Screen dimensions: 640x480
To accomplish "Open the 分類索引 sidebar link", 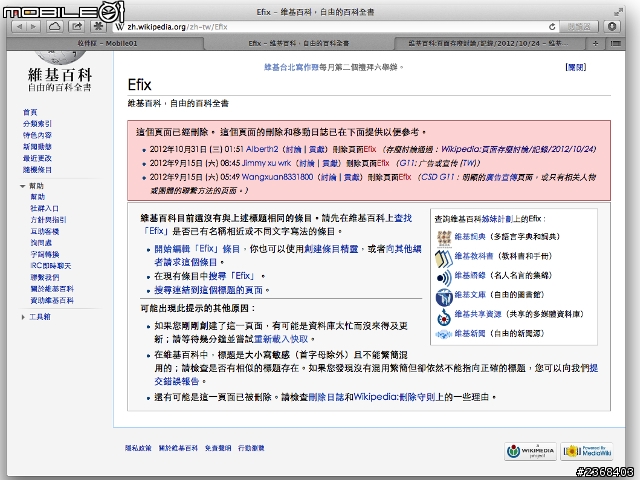I will pyautogui.click(x=37, y=123).
